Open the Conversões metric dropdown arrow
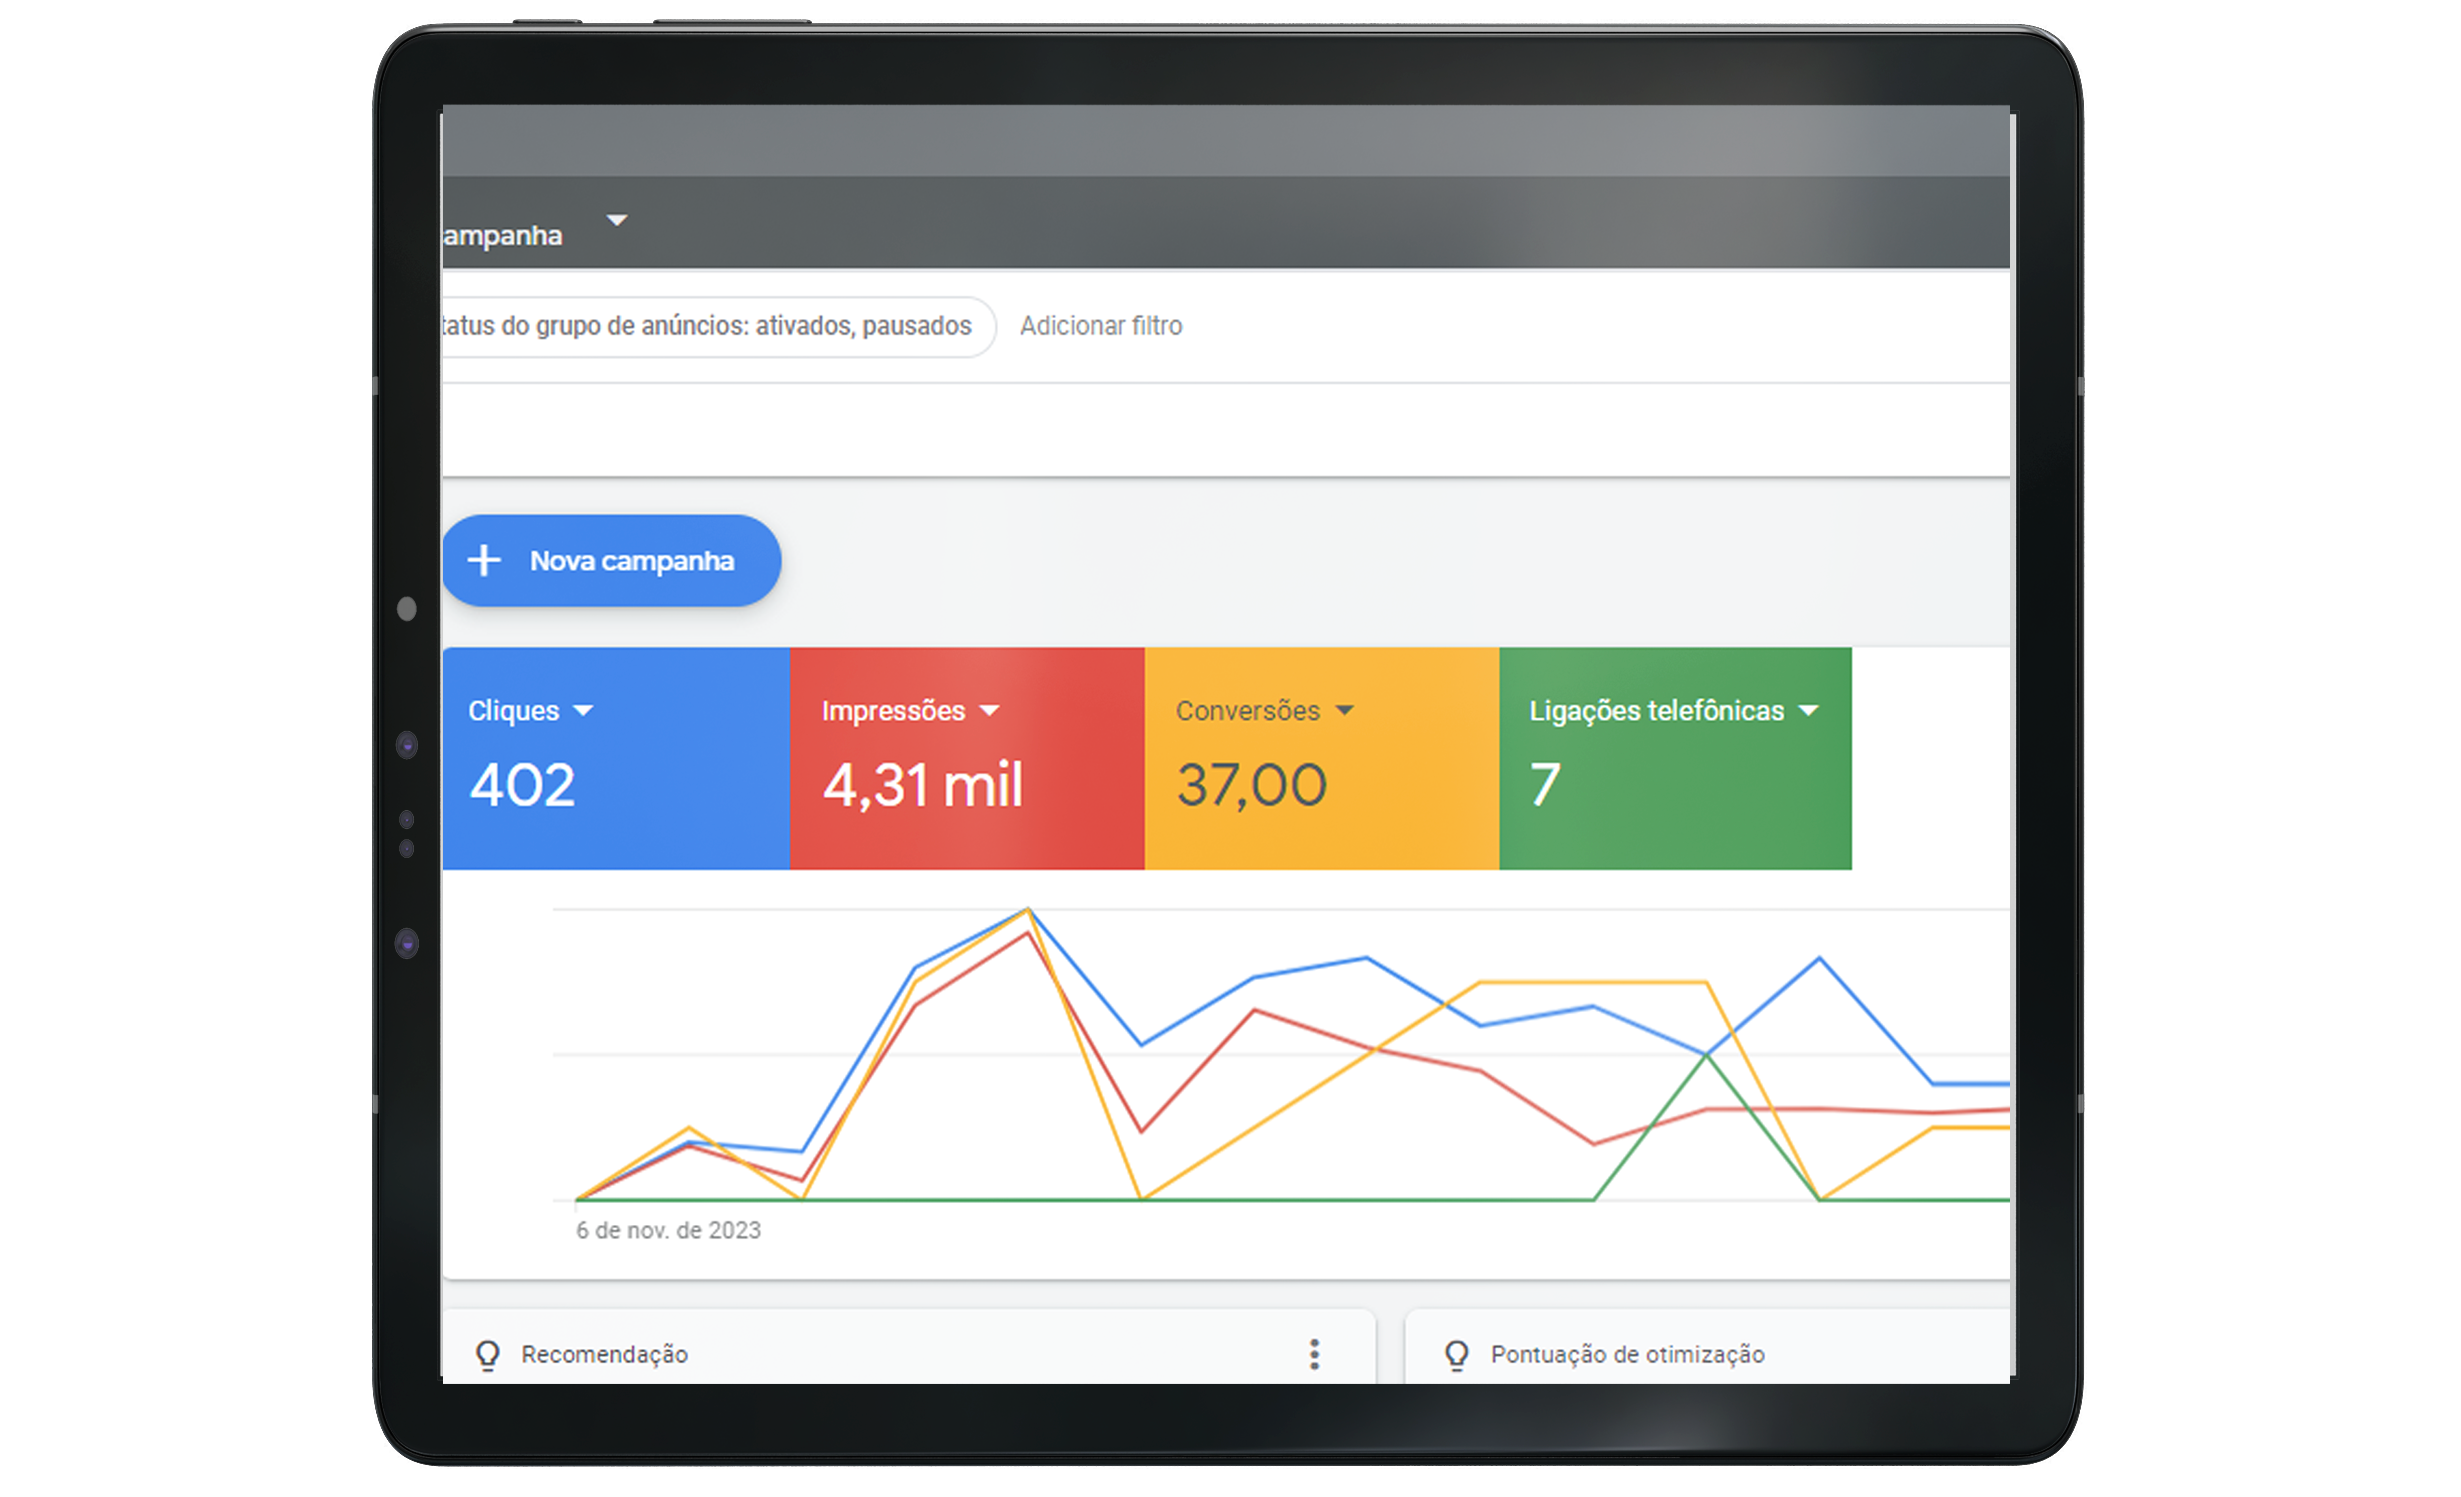Viewport: 2461px width, 1497px height. (1345, 711)
